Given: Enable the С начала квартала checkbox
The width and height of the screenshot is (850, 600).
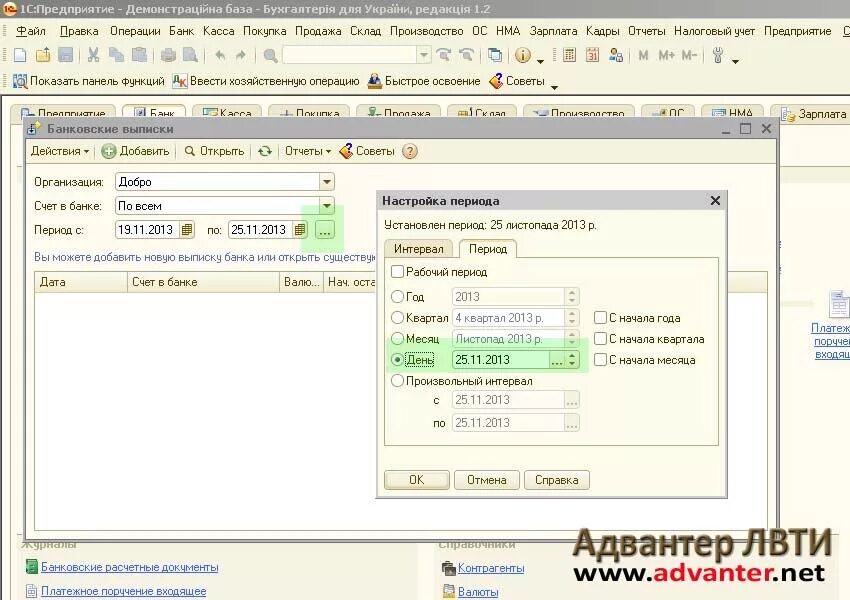Looking at the screenshot, I should tap(600, 339).
